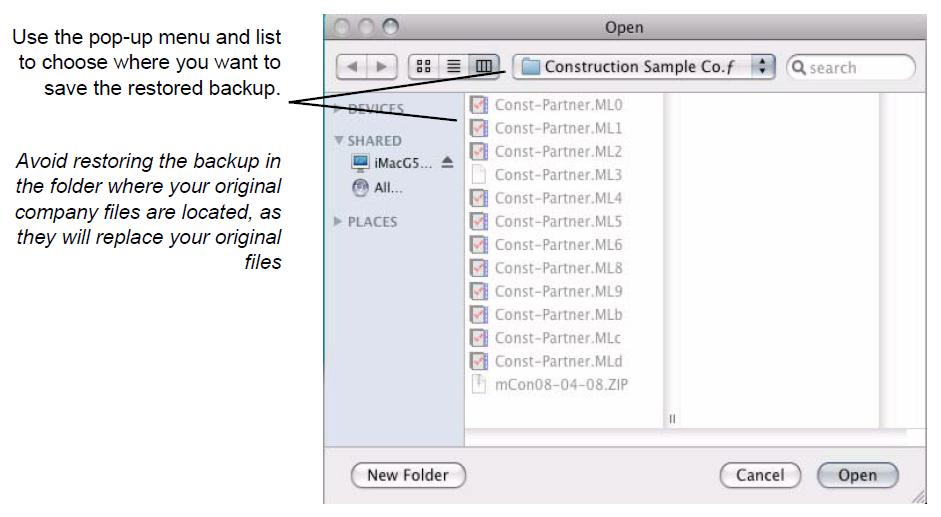Click the search field
This screenshot has width=941, height=517.
click(855, 67)
